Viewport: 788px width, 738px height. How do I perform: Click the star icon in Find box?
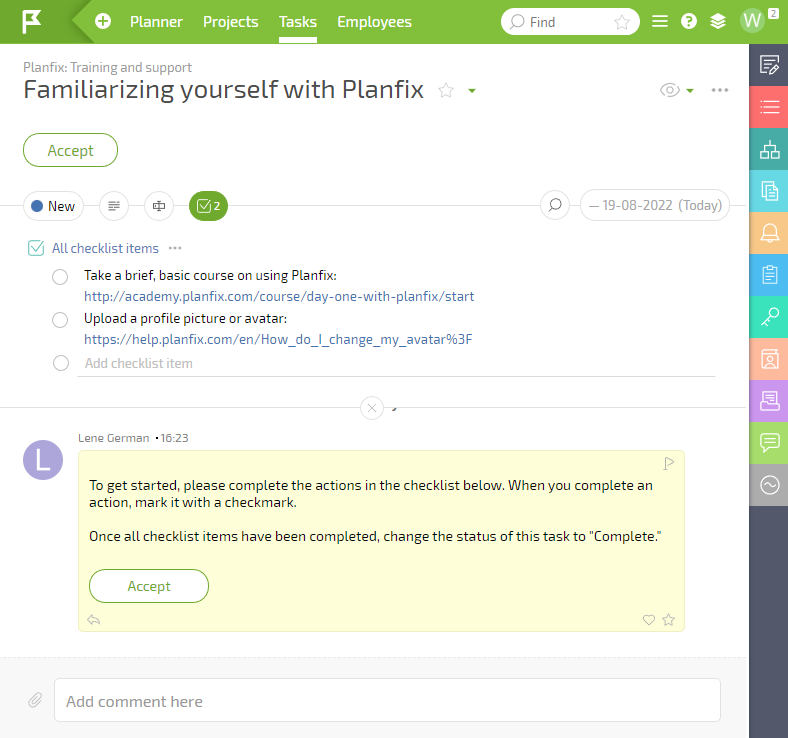pyautogui.click(x=622, y=22)
